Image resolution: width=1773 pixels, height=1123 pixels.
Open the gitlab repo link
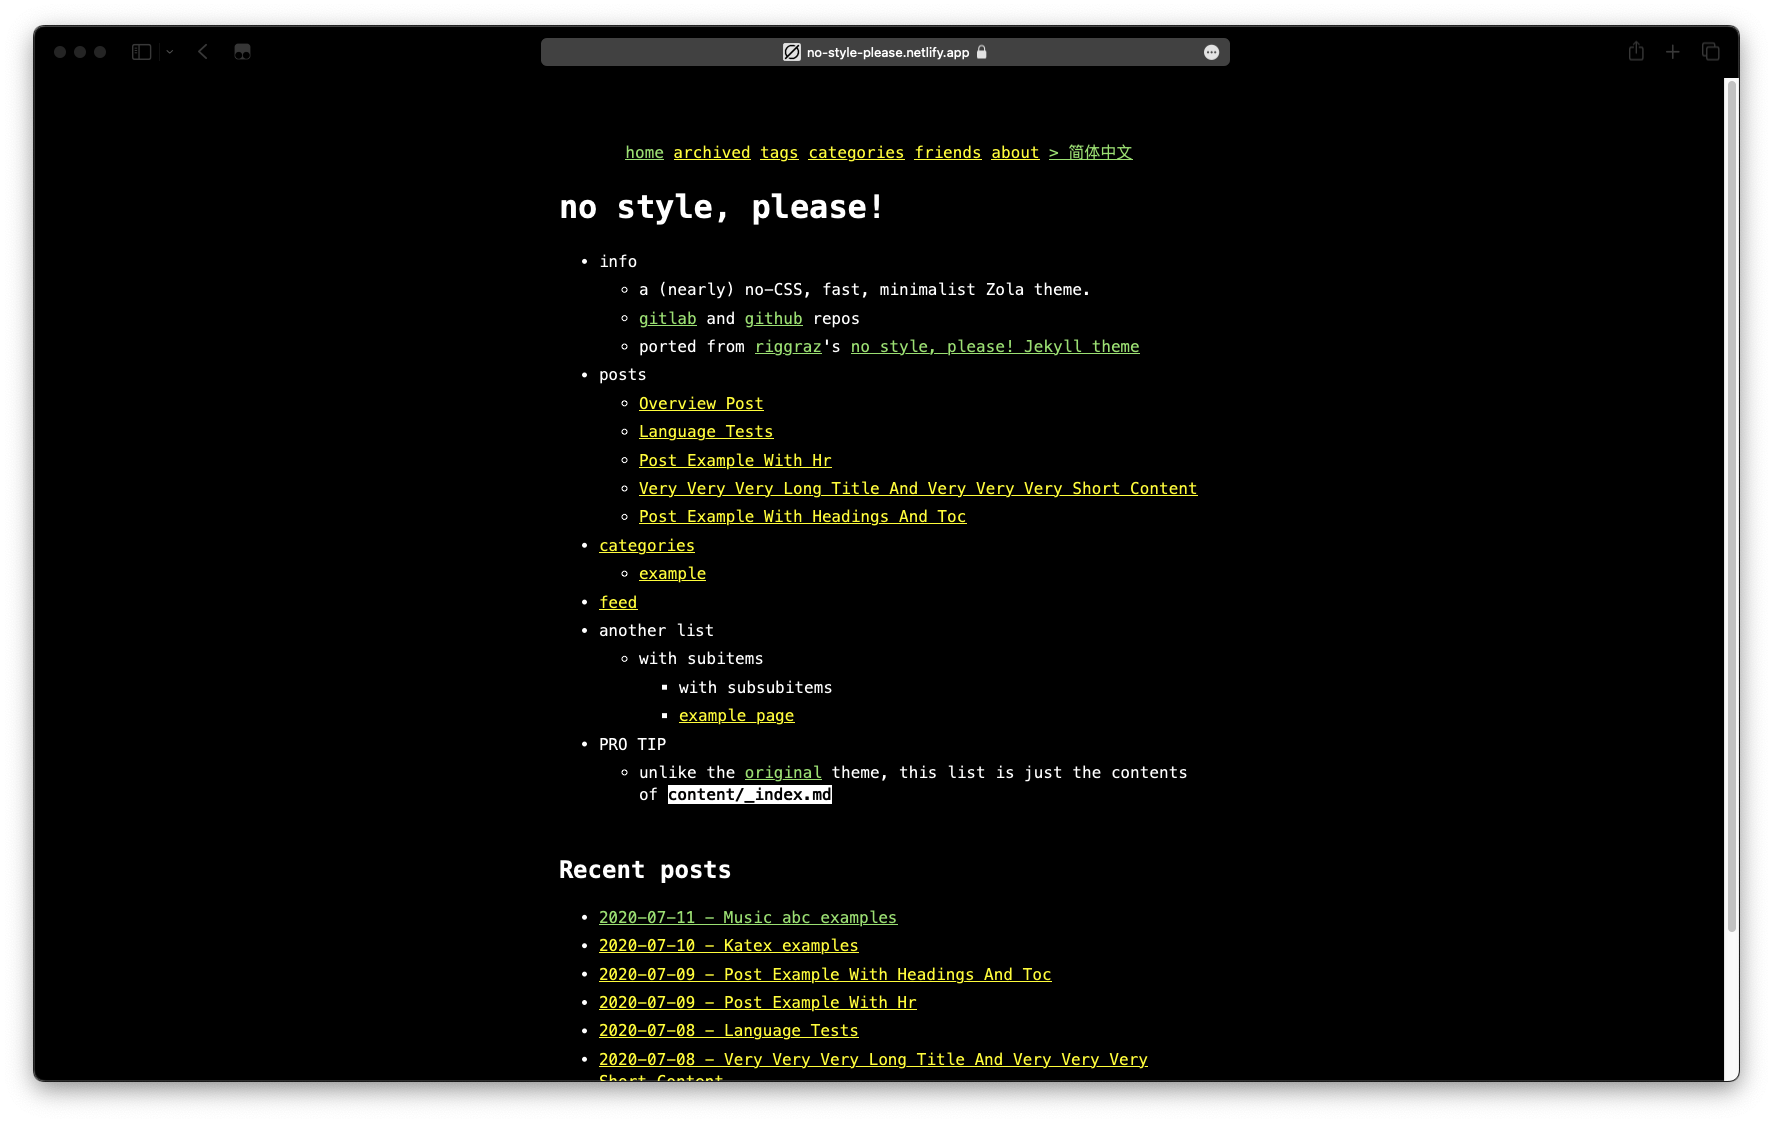coord(668,318)
